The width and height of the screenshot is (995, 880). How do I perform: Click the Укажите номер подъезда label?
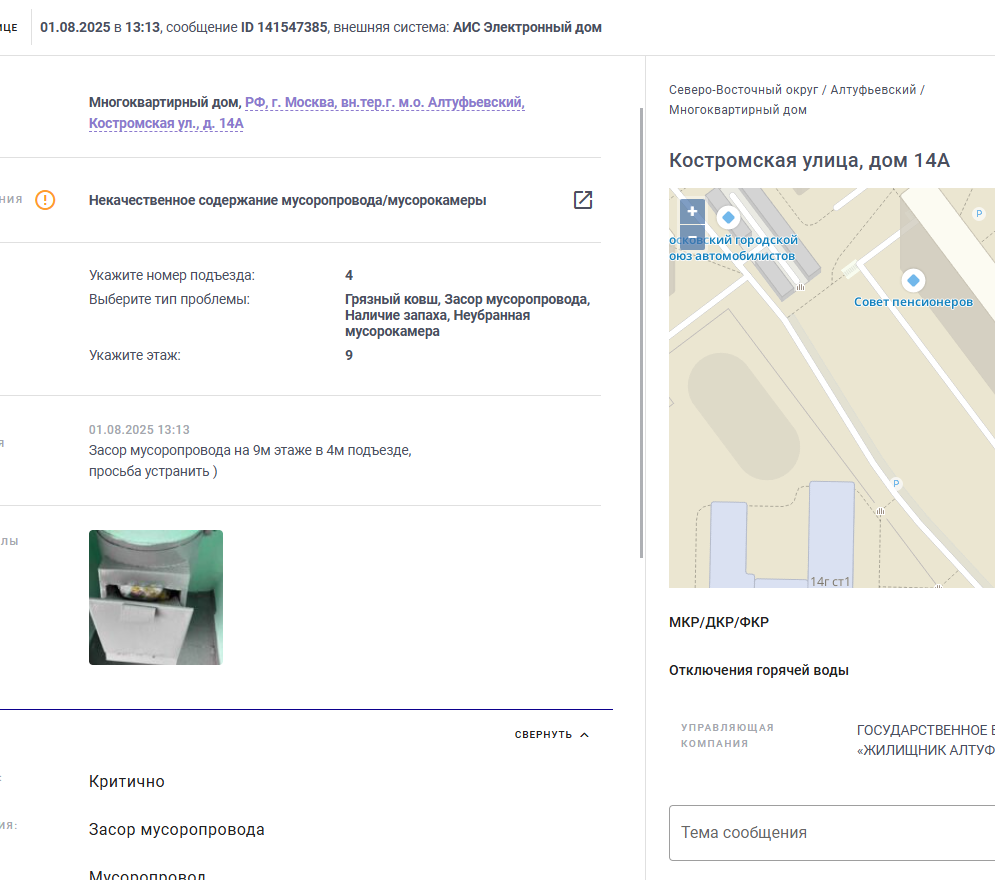(171, 275)
